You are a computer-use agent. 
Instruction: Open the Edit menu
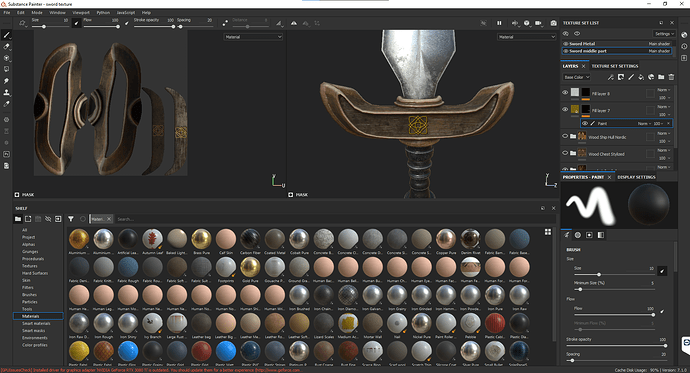point(21,12)
